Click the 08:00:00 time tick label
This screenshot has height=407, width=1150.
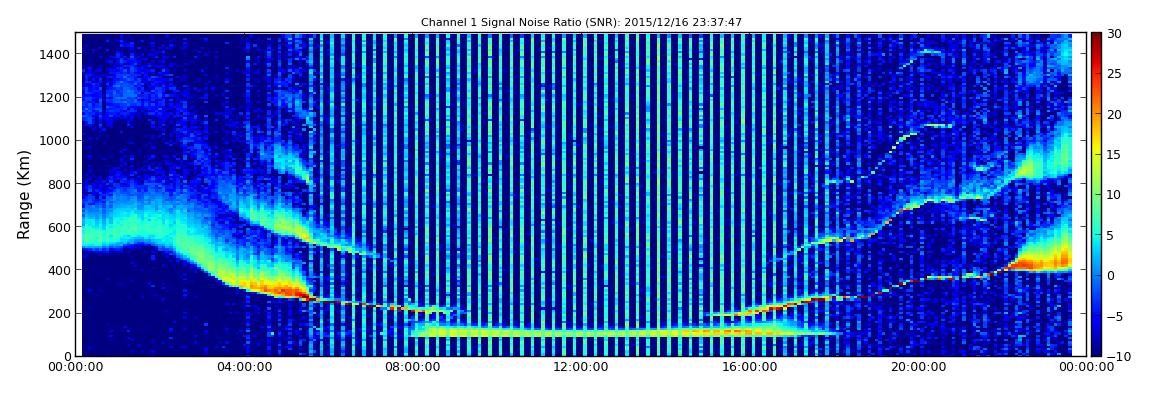click(413, 367)
